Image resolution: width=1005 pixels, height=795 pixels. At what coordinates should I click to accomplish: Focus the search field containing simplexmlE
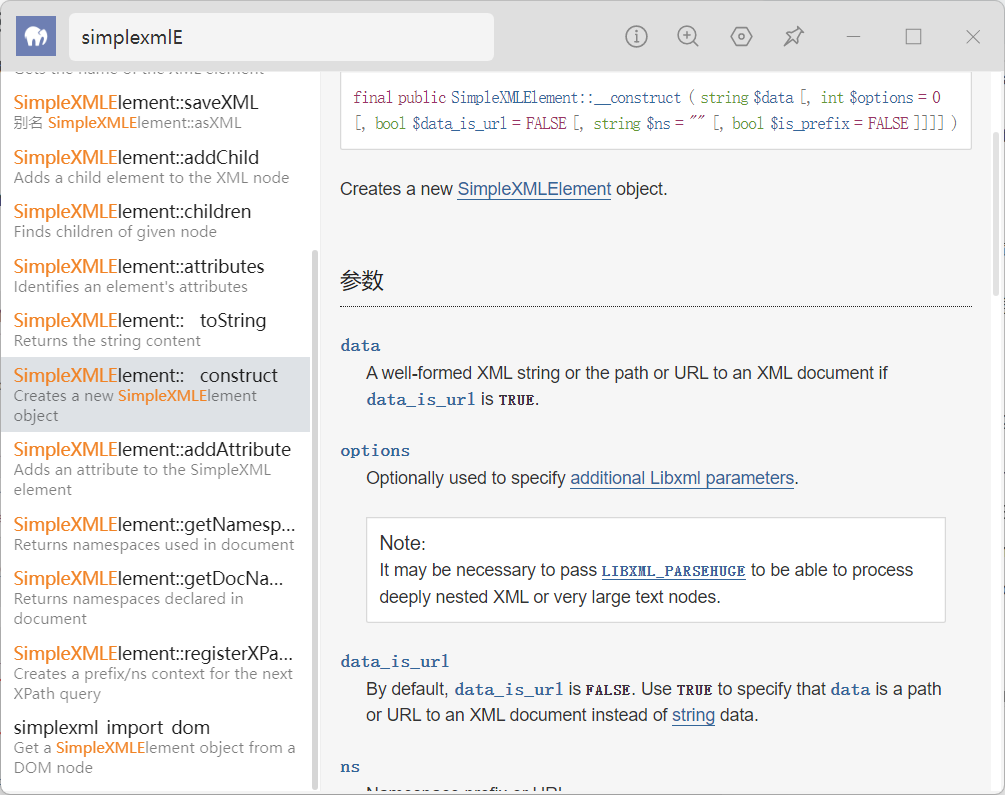(x=281, y=37)
